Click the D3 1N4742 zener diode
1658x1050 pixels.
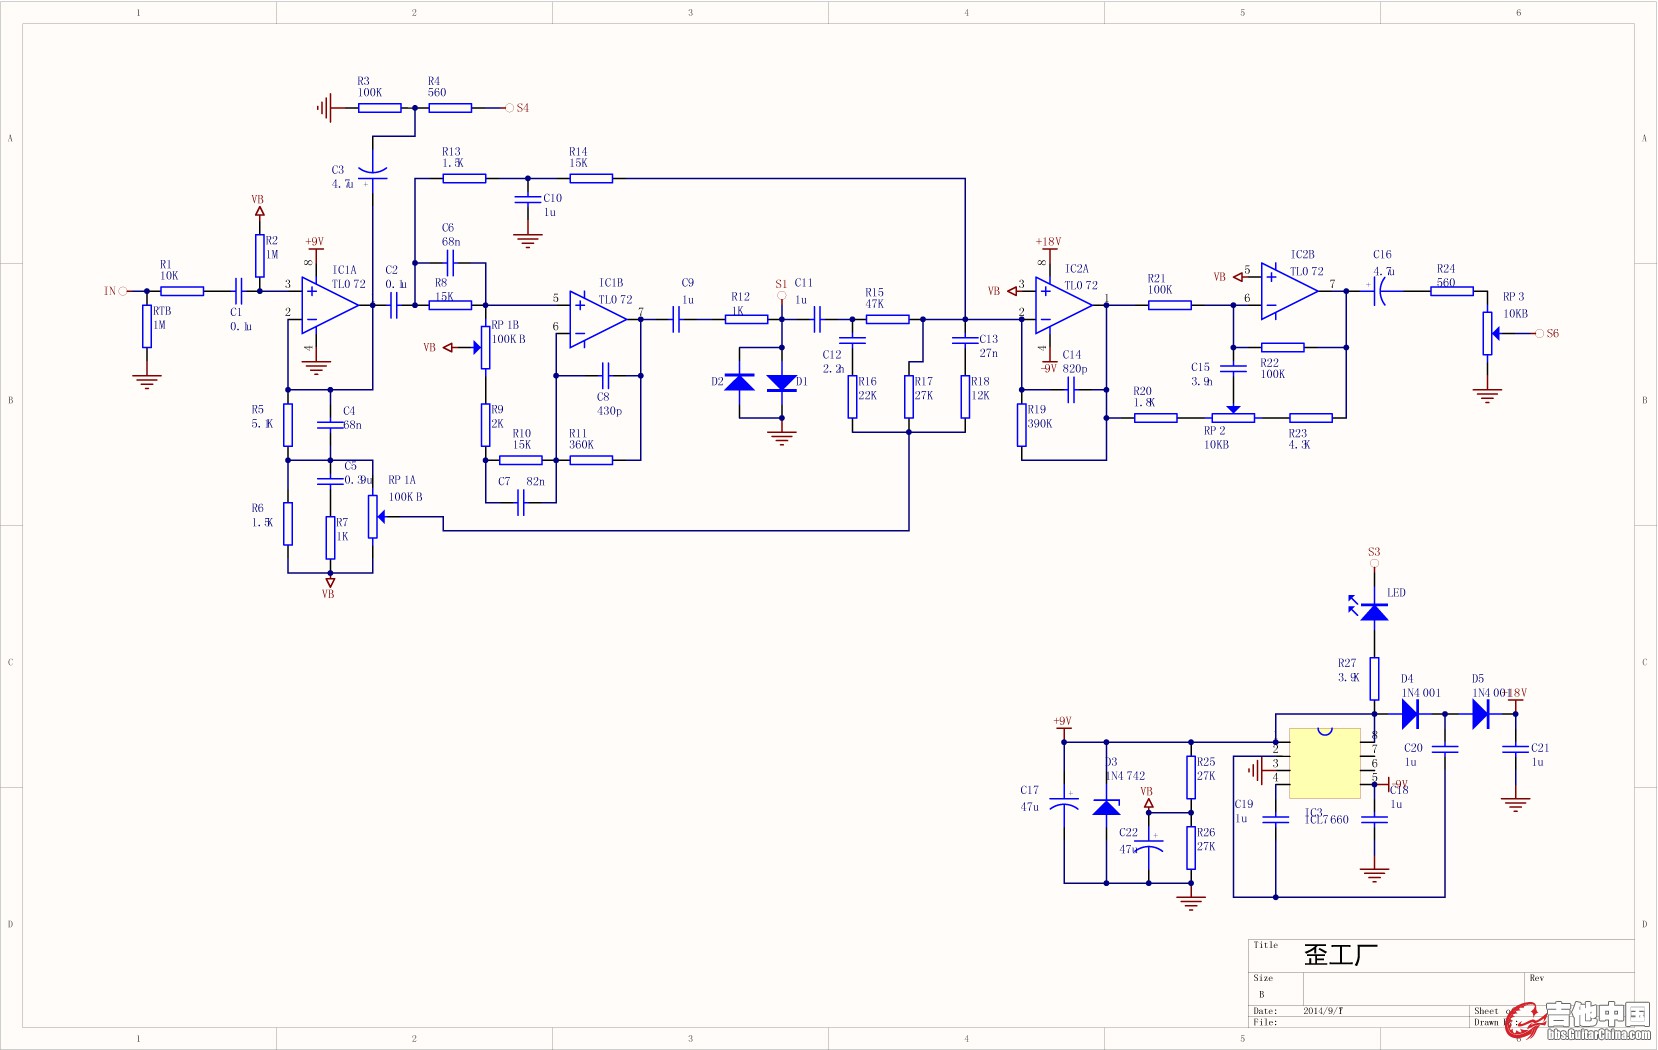click(1106, 807)
